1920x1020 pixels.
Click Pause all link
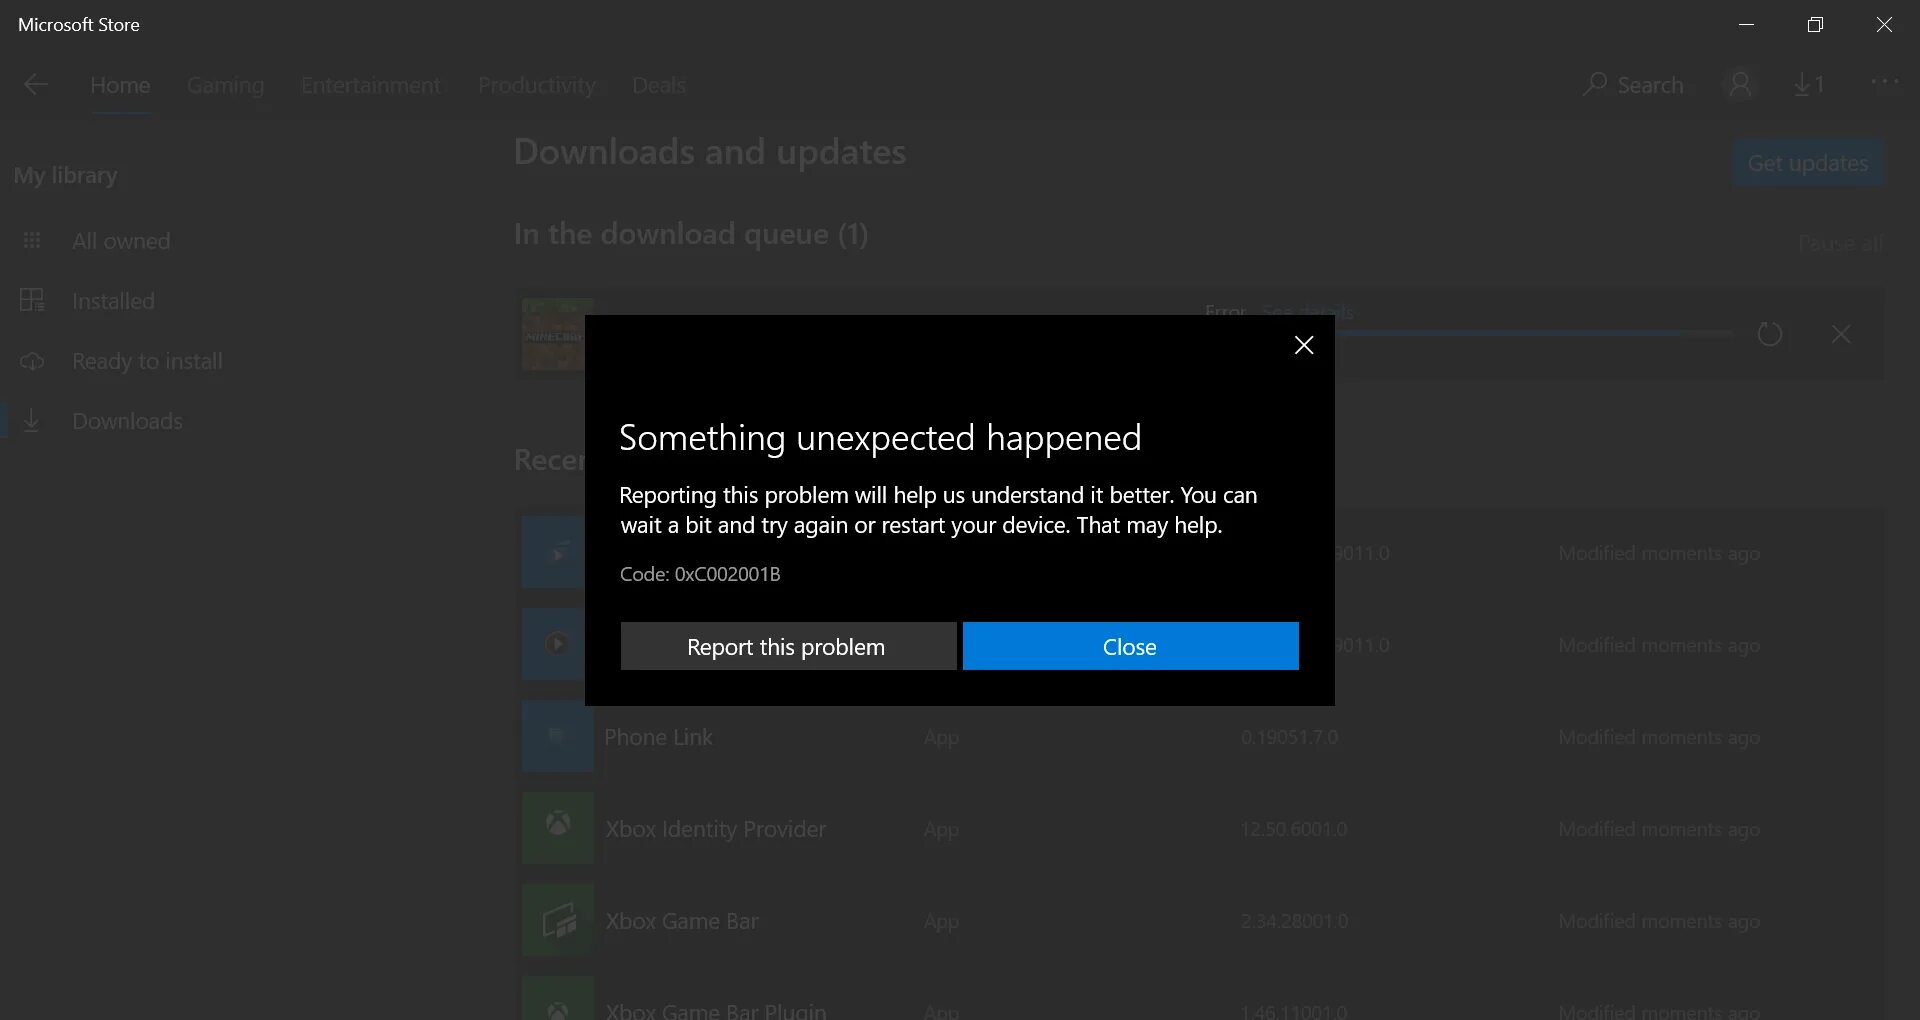point(1840,243)
